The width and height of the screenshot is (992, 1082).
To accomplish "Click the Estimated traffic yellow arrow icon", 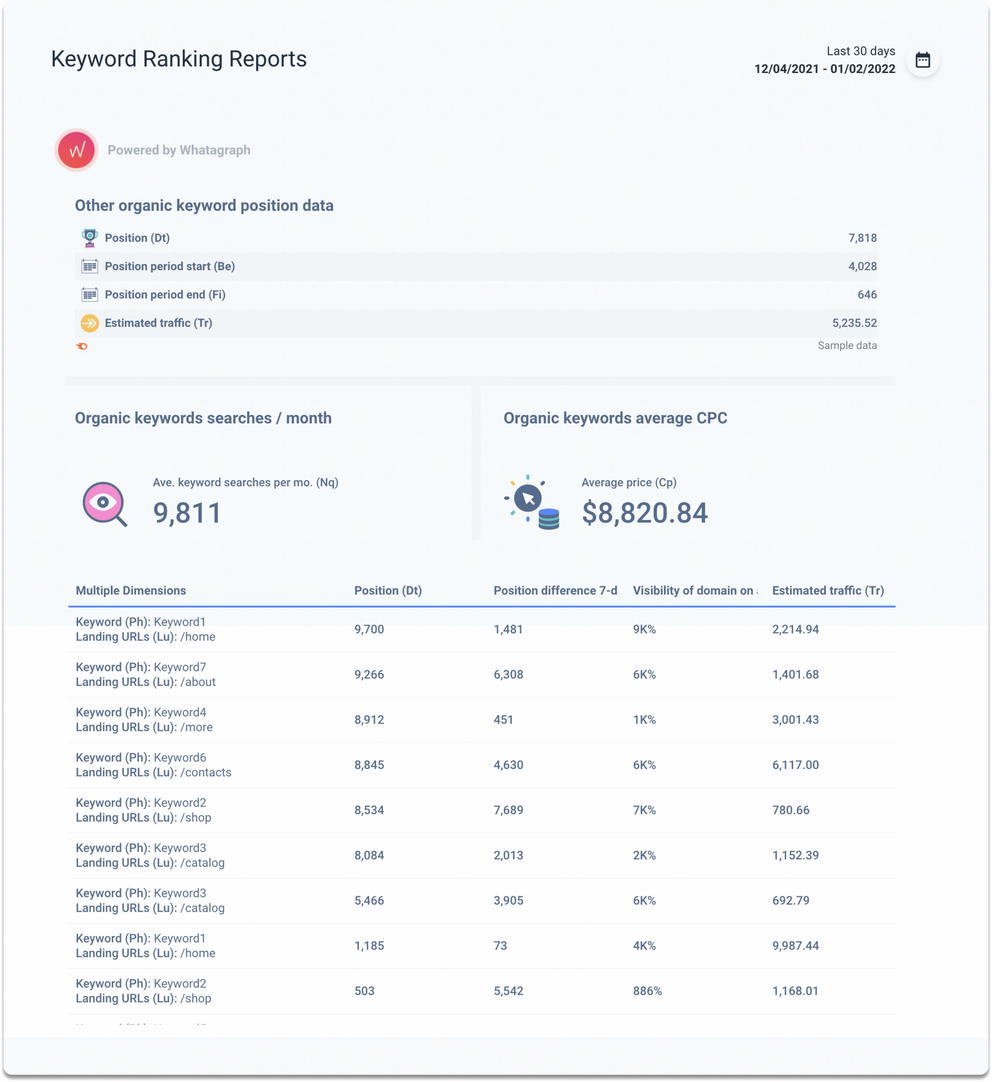I will pos(89,322).
